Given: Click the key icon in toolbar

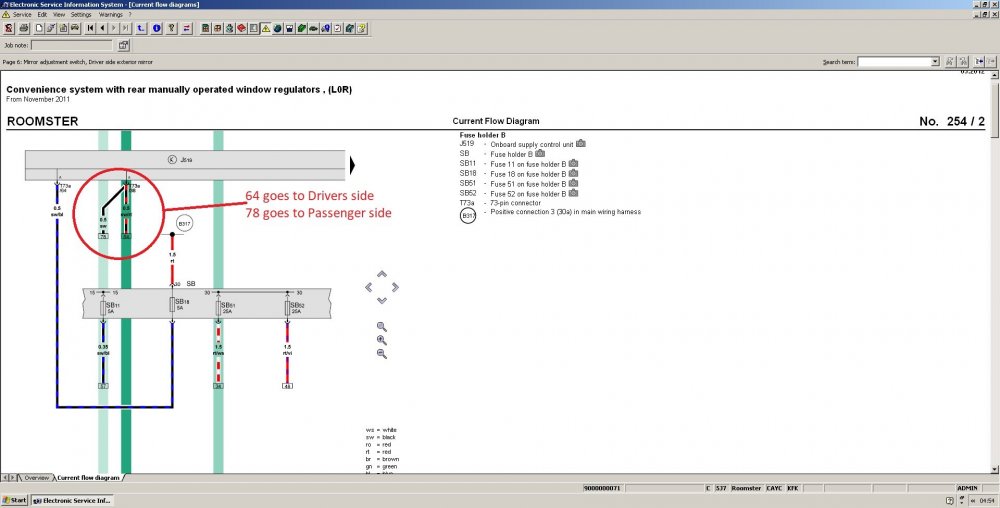Looking at the screenshot, I should click(172, 28).
